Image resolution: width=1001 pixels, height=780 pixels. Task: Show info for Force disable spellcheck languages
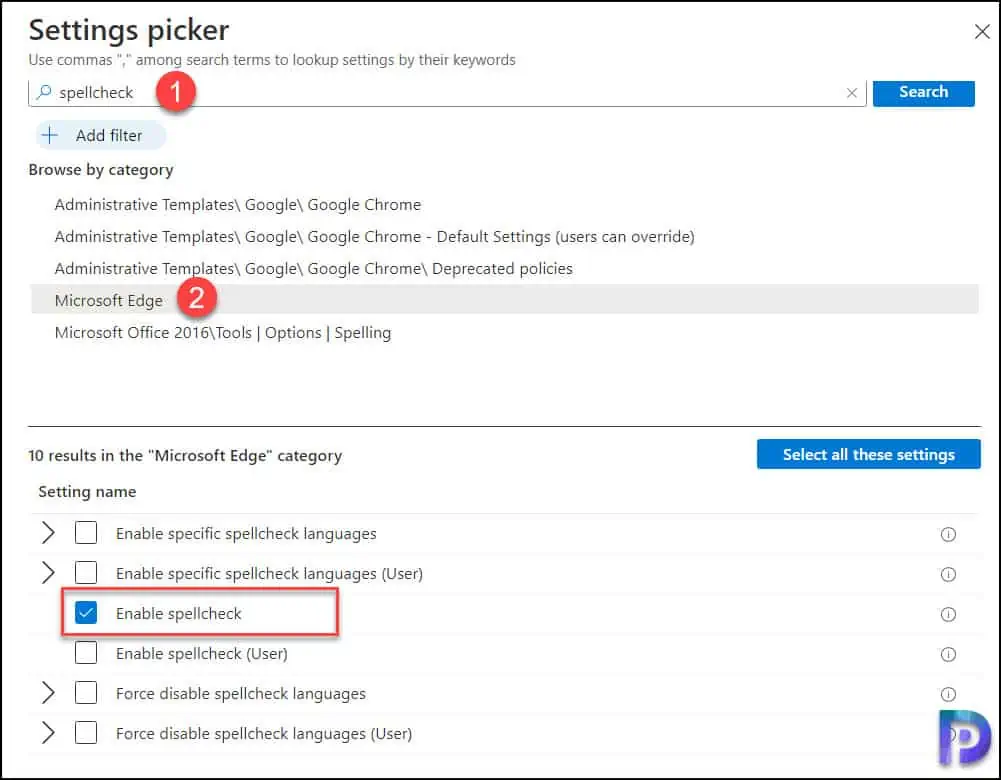(948, 694)
